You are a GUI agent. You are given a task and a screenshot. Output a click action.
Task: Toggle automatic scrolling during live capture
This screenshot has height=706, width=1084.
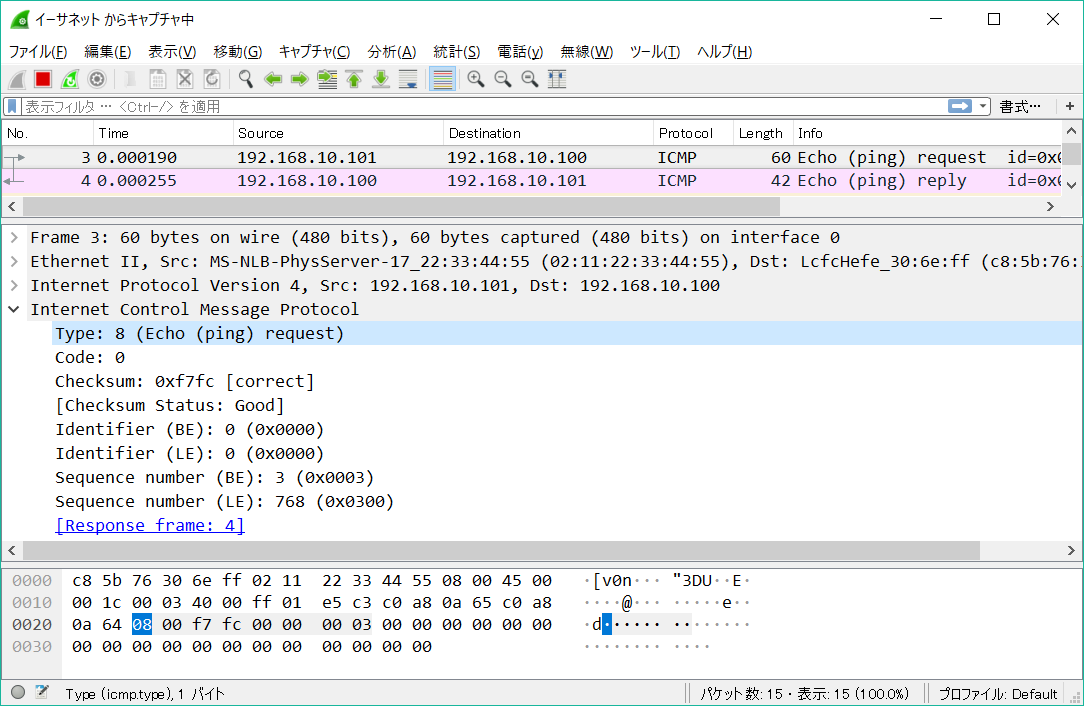(x=408, y=78)
